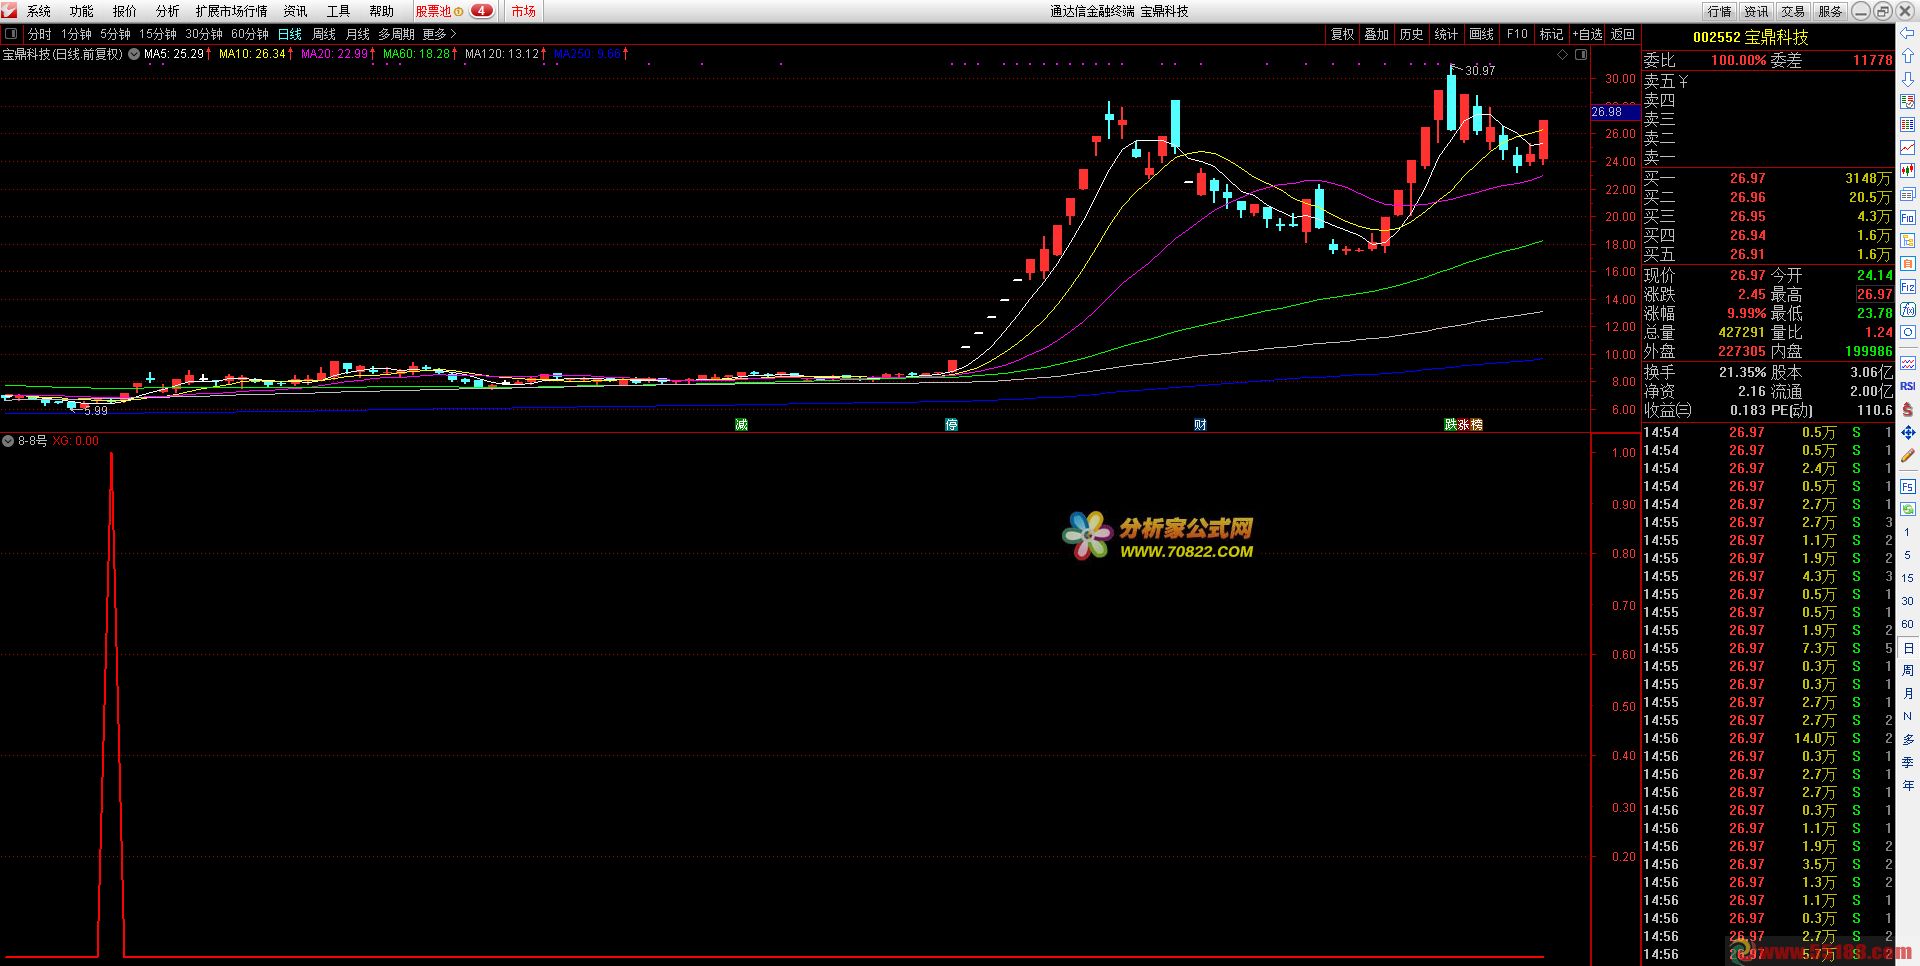Click the 市场 button
Image resolution: width=1920 pixels, height=966 pixels.
(524, 11)
